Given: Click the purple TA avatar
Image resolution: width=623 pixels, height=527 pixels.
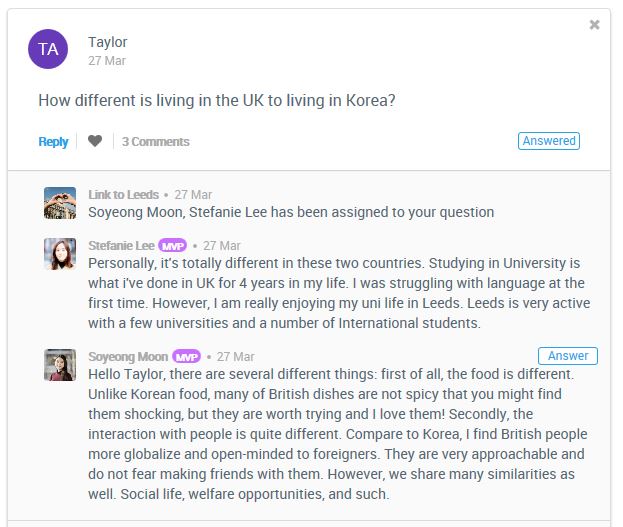Looking at the screenshot, I should [48, 49].
